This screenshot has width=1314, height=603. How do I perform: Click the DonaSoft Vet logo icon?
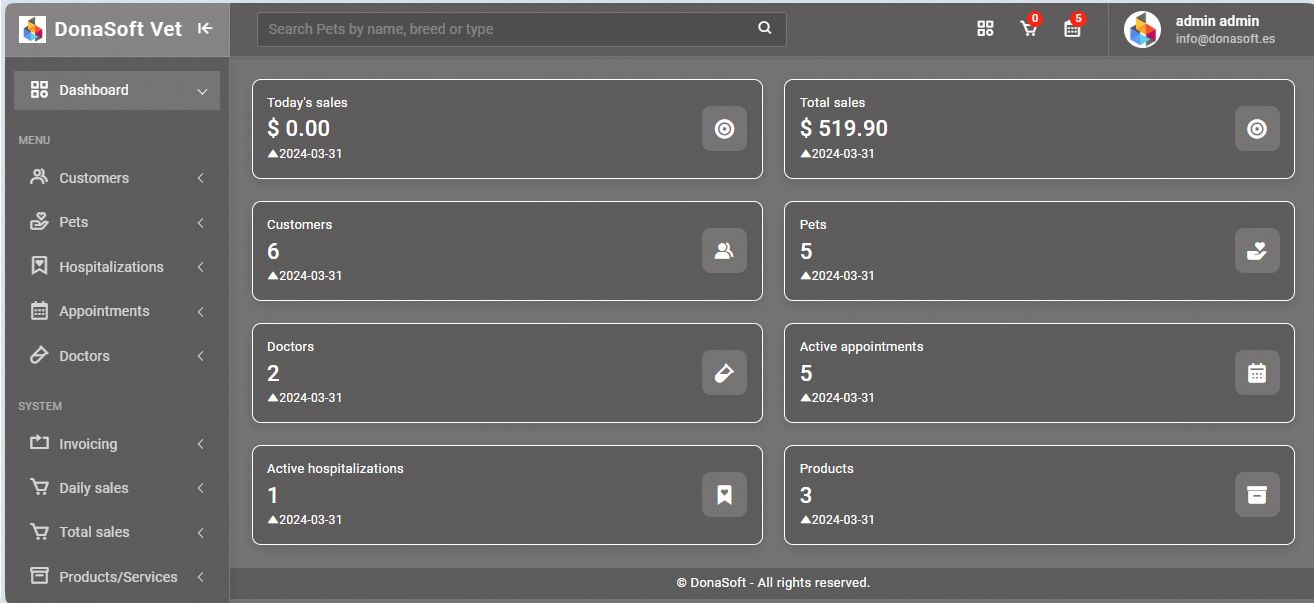(33, 29)
